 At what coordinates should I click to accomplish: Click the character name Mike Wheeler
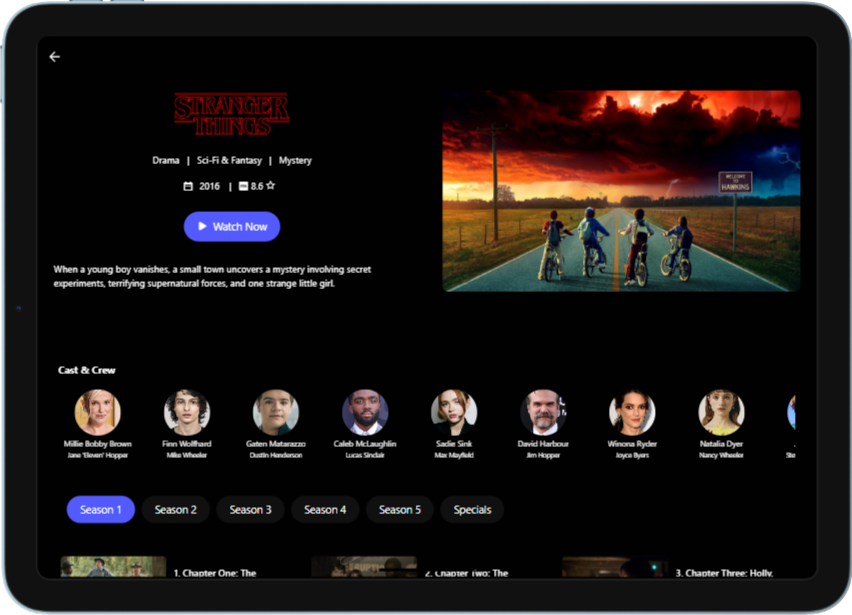tap(187, 455)
